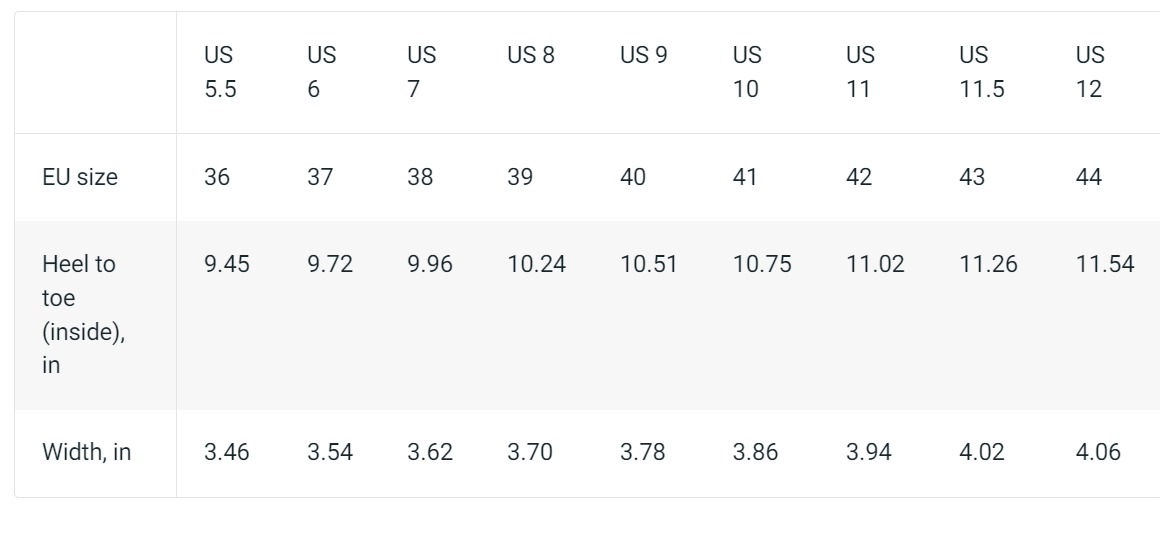Click heel to toe value 9.45
The height and width of the screenshot is (538, 1160).
[227, 264]
